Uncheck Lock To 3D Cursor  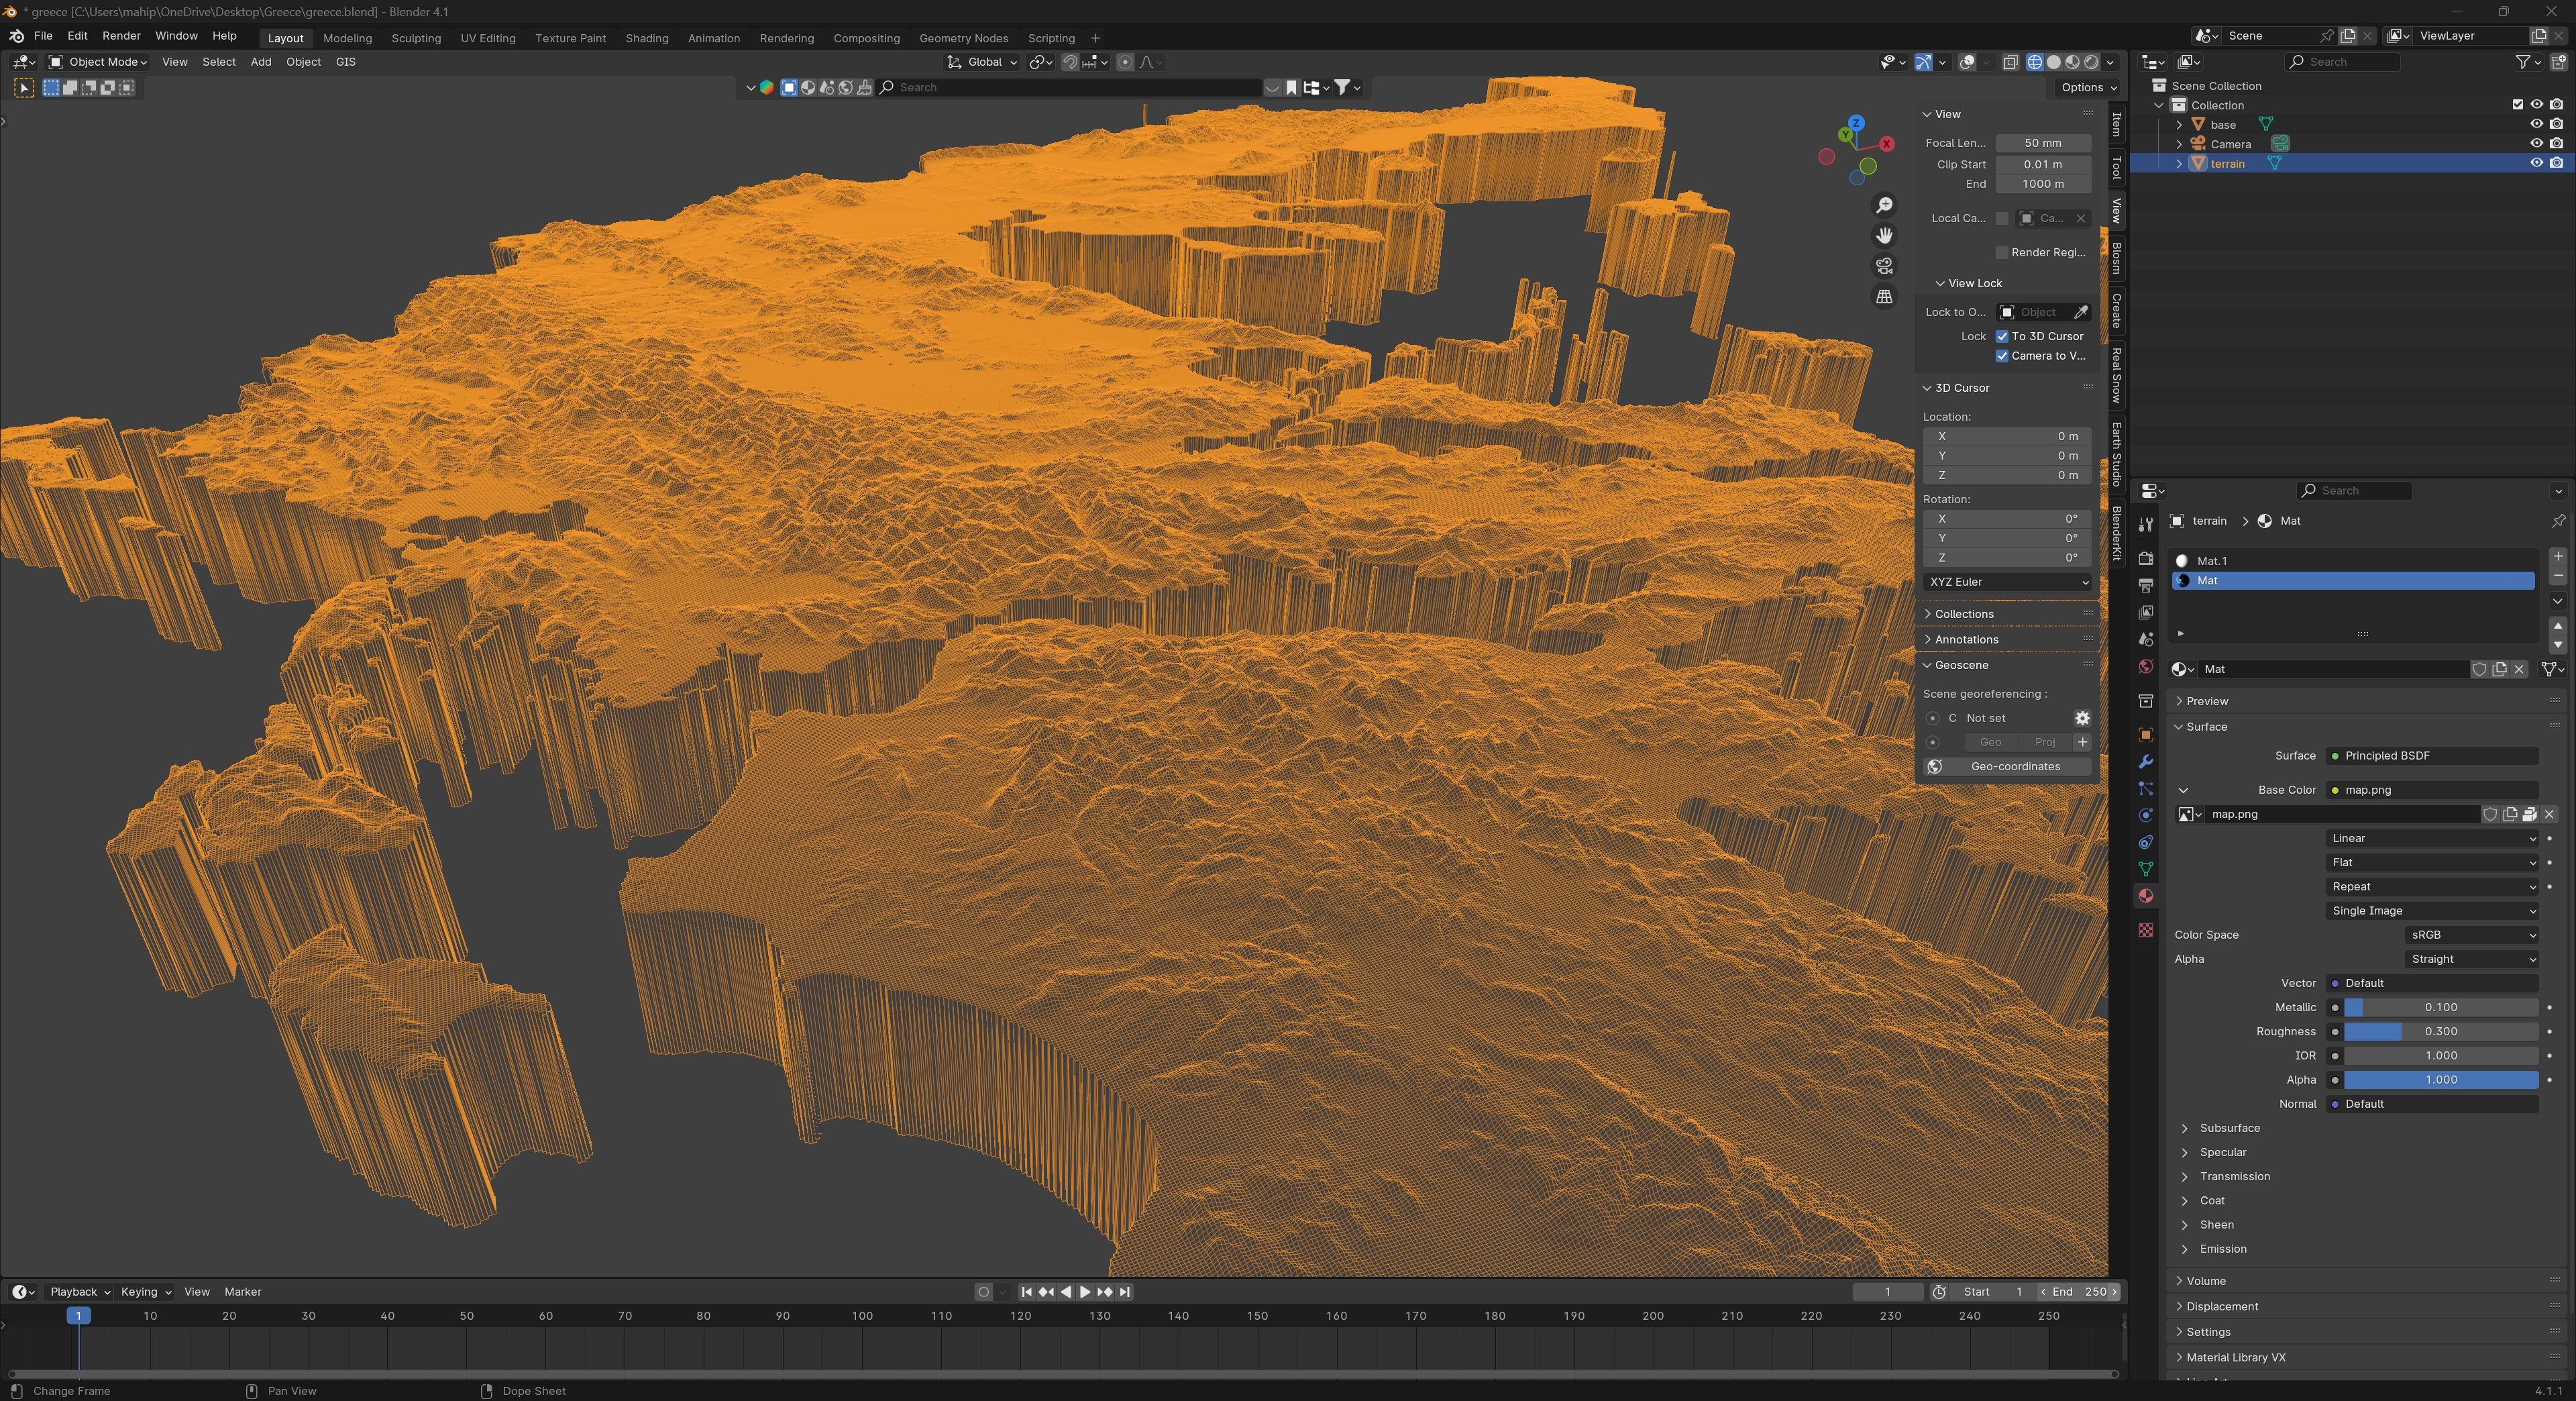coord(2002,336)
